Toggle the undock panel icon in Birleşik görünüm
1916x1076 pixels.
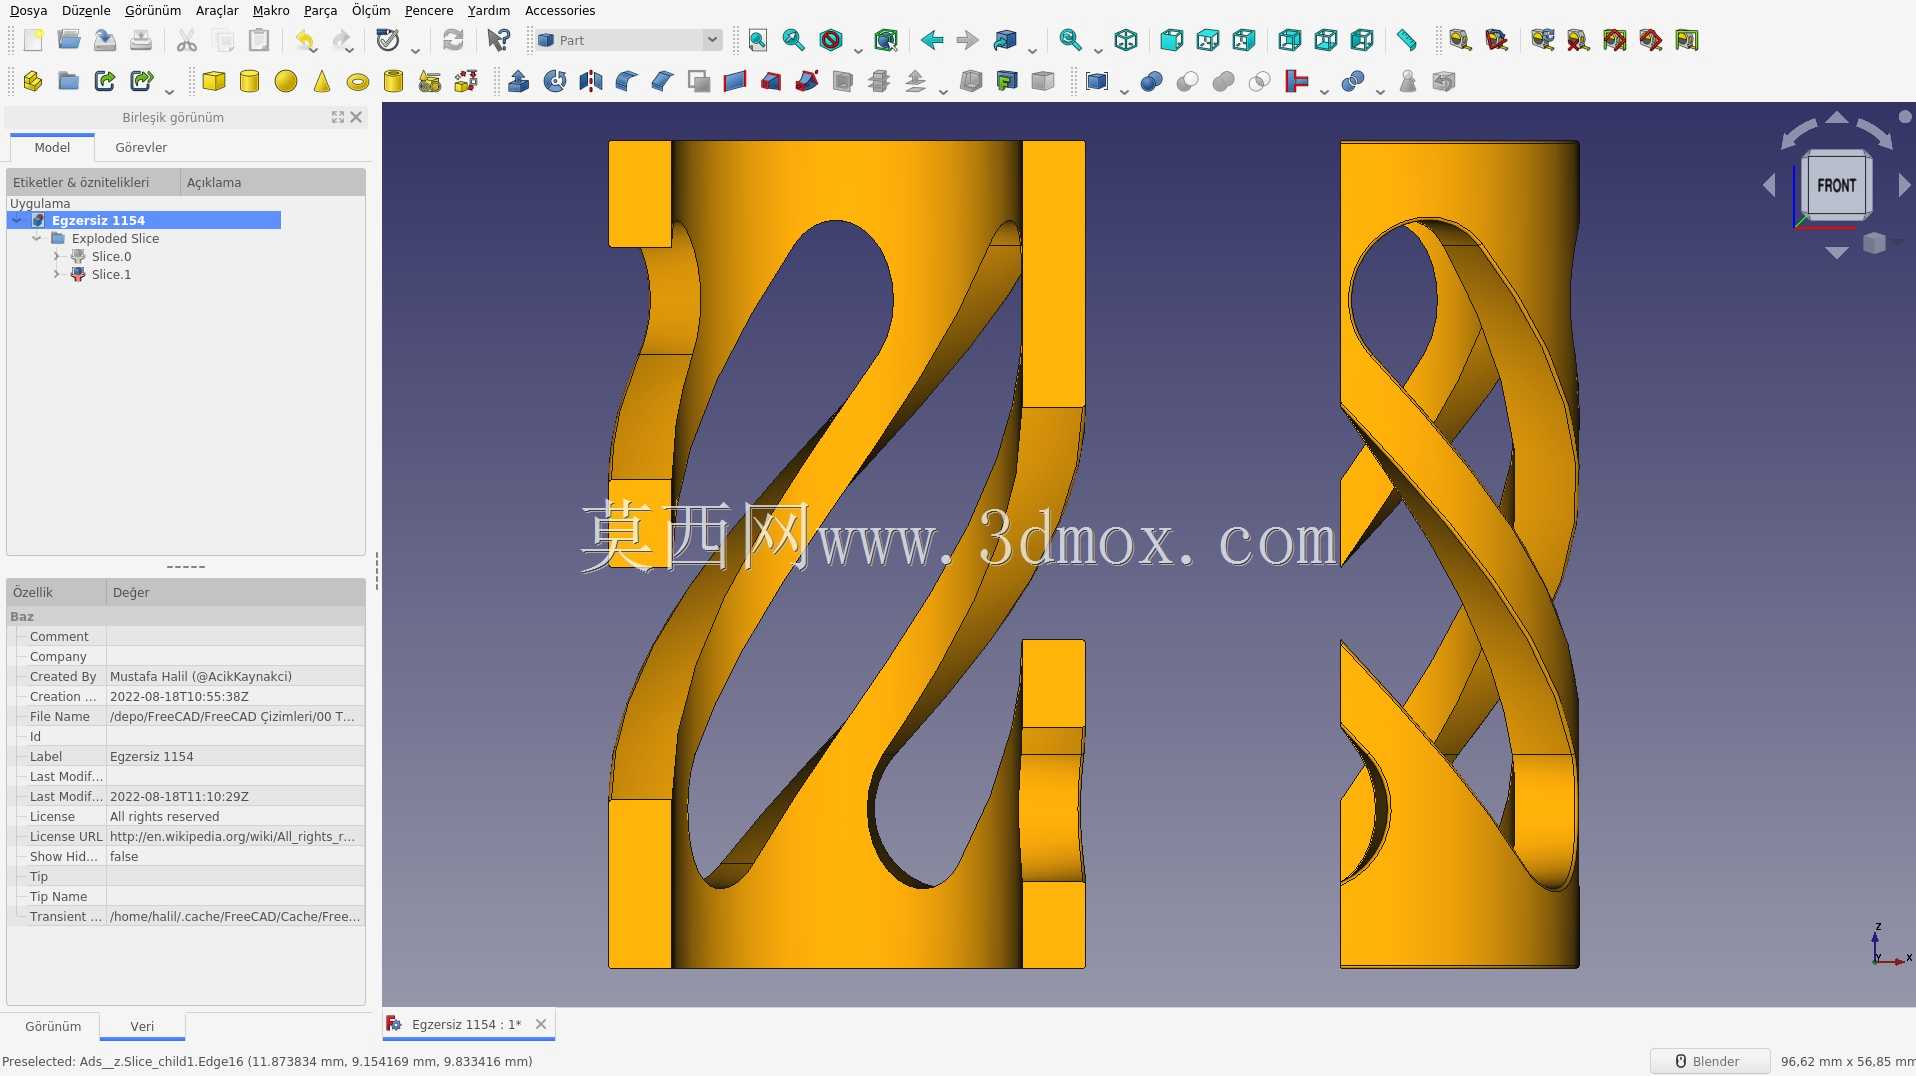click(338, 117)
